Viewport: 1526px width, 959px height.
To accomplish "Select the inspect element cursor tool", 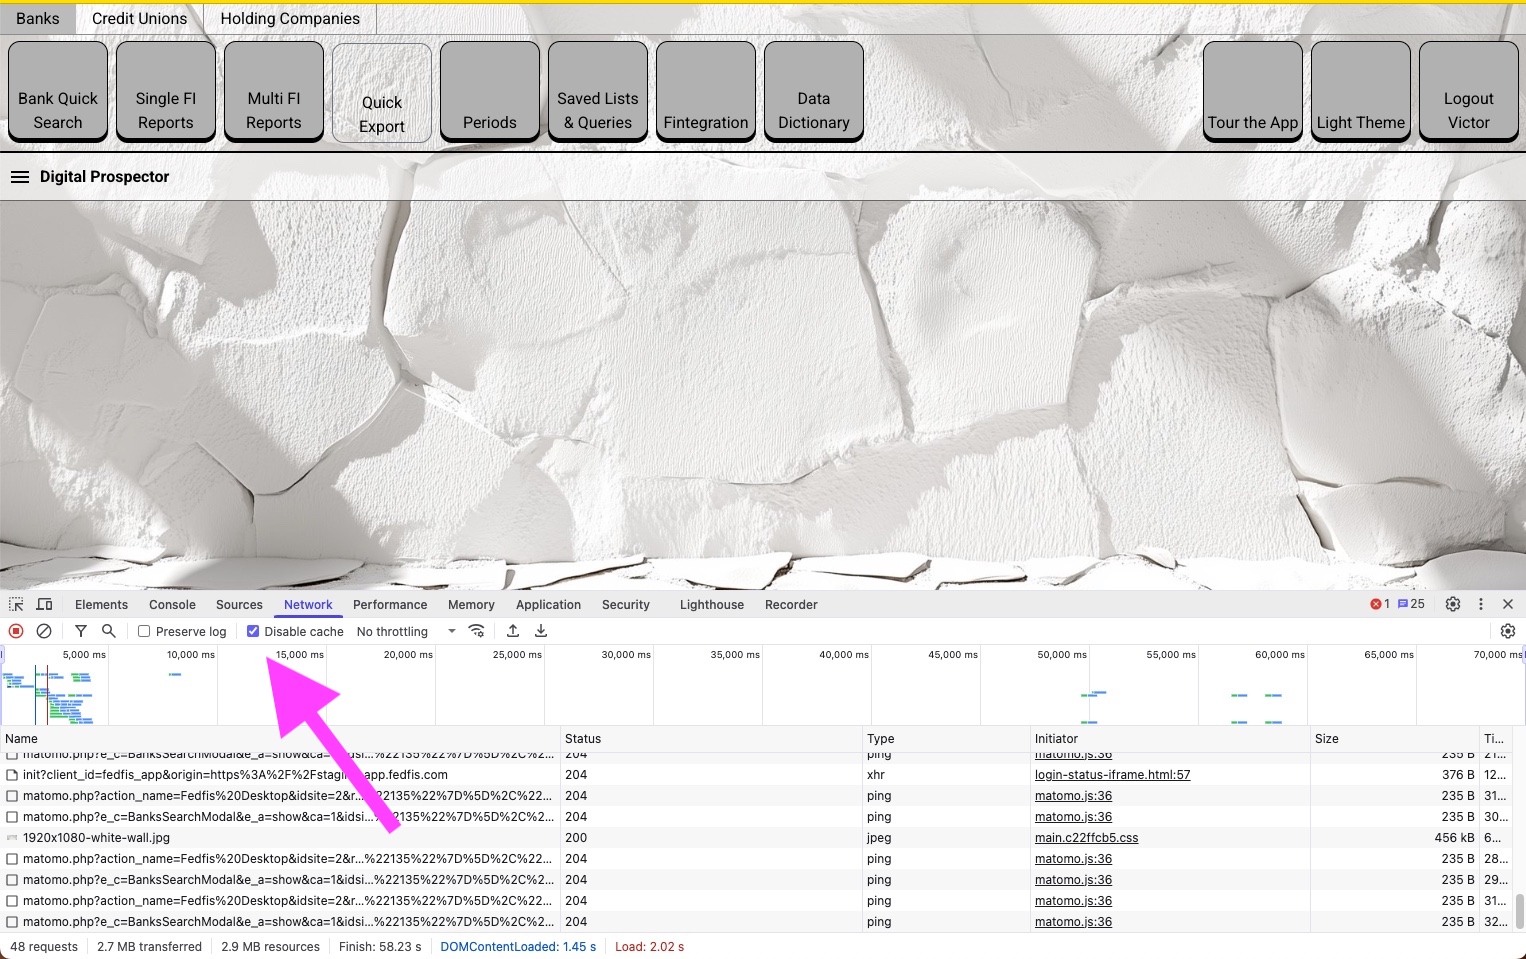I will (15, 604).
